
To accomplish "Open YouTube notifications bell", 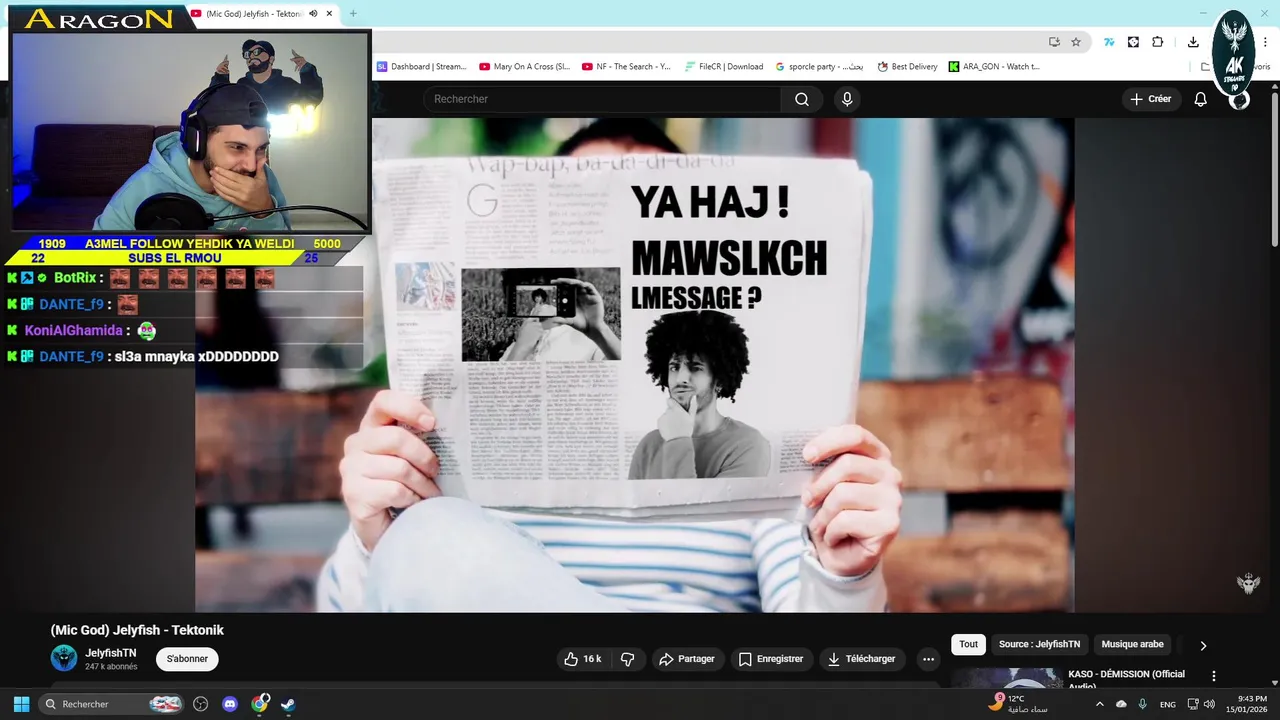I will pos(1201,99).
